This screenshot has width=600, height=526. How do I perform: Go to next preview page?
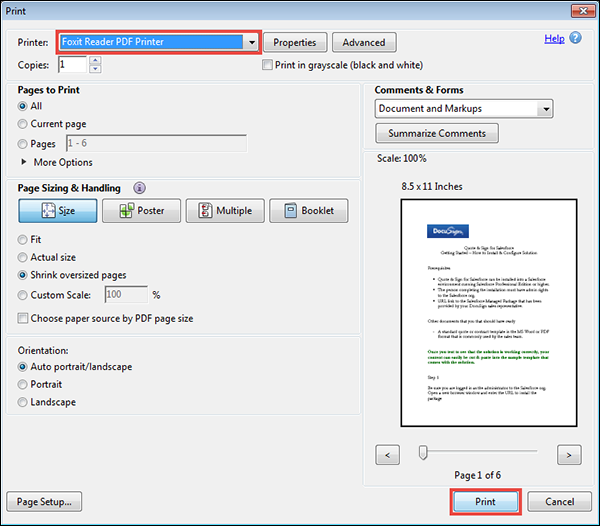[x=569, y=455]
